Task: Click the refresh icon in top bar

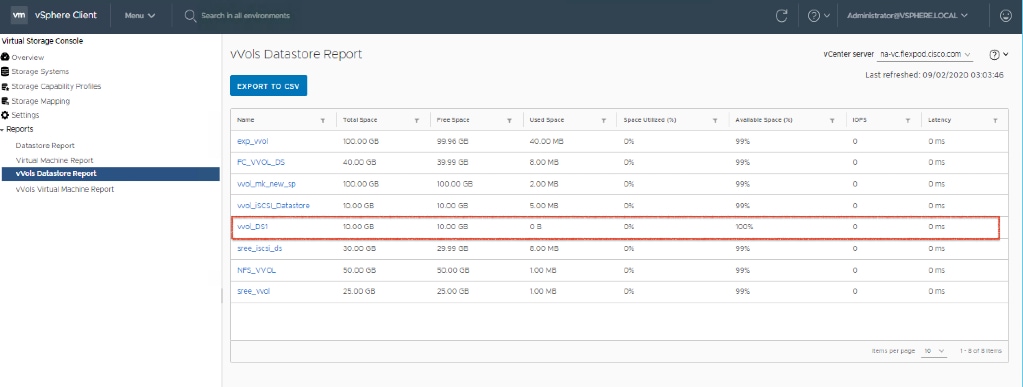Action: coord(782,16)
